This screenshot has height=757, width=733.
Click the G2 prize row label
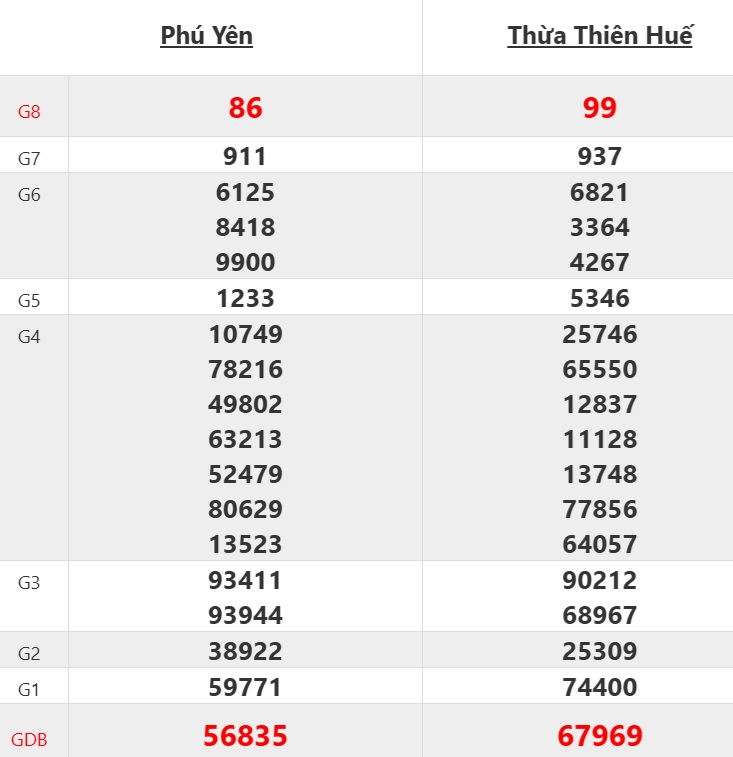pyautogui.click(x=29, y=654)
